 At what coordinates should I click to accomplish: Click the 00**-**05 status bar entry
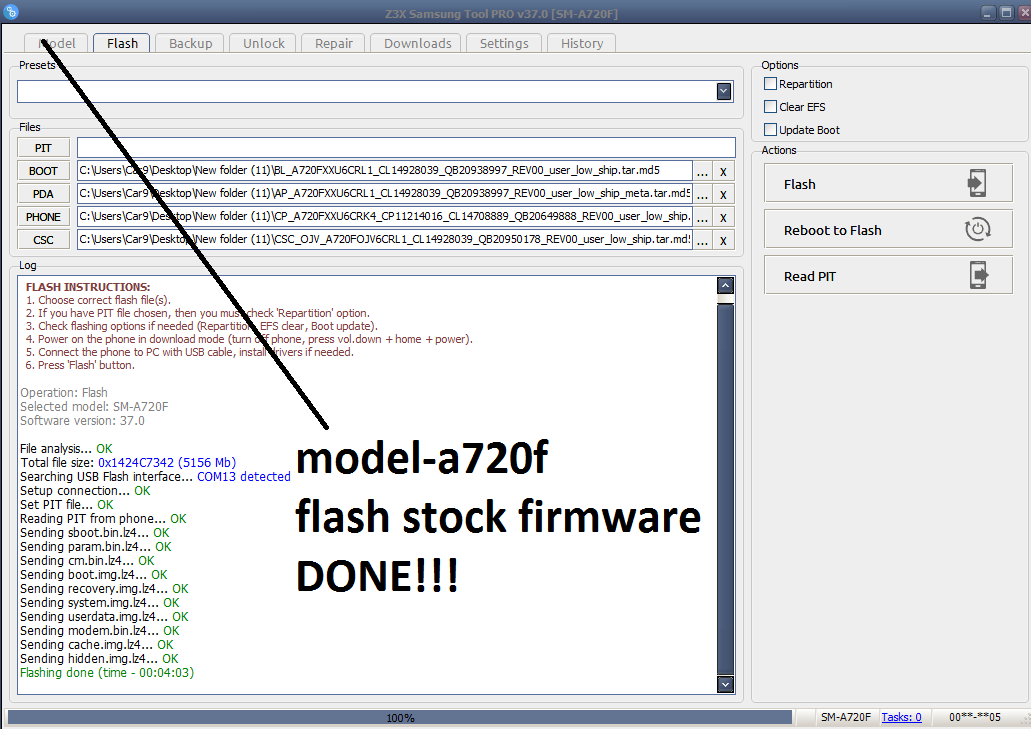pos(974,717)
